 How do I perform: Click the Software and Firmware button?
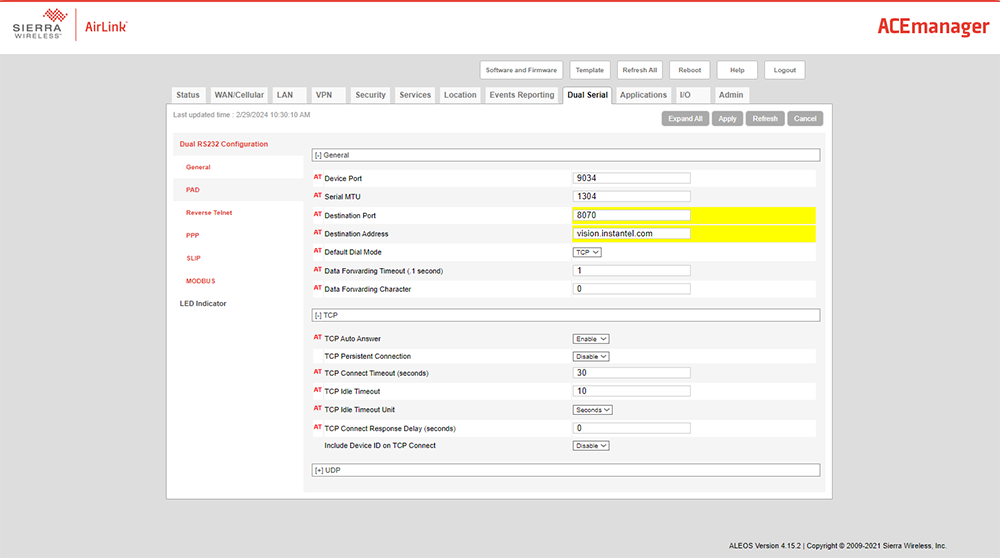coord(521,70)
